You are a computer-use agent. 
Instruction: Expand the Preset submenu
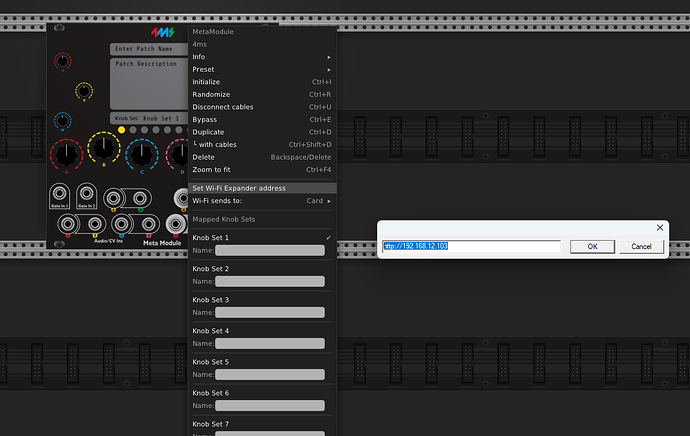pyautogui.click(x=262, y=70)
